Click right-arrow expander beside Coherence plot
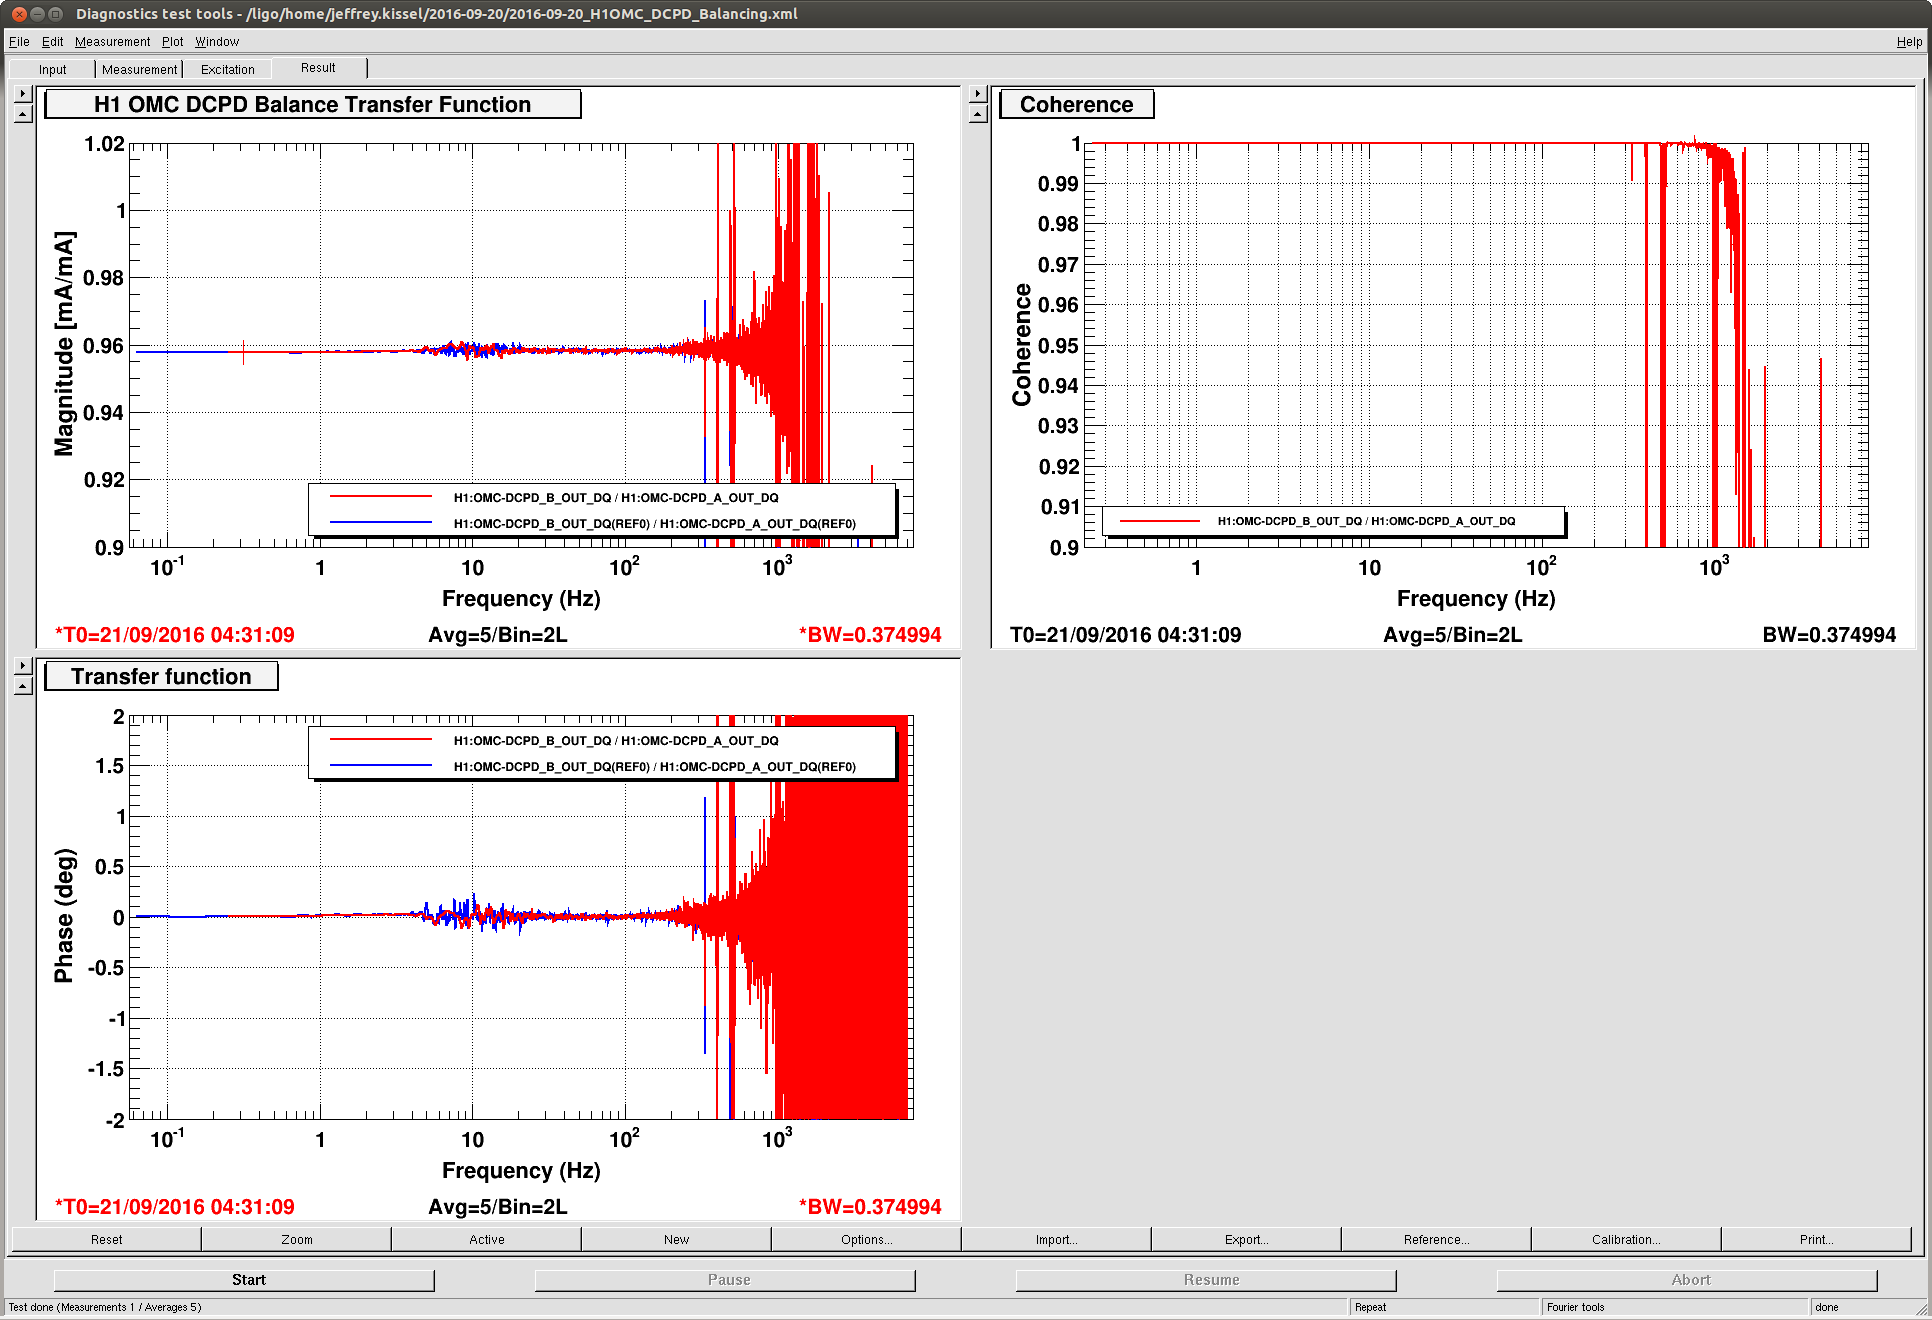Screen dimensions: 1932x1320 point(978,94)
